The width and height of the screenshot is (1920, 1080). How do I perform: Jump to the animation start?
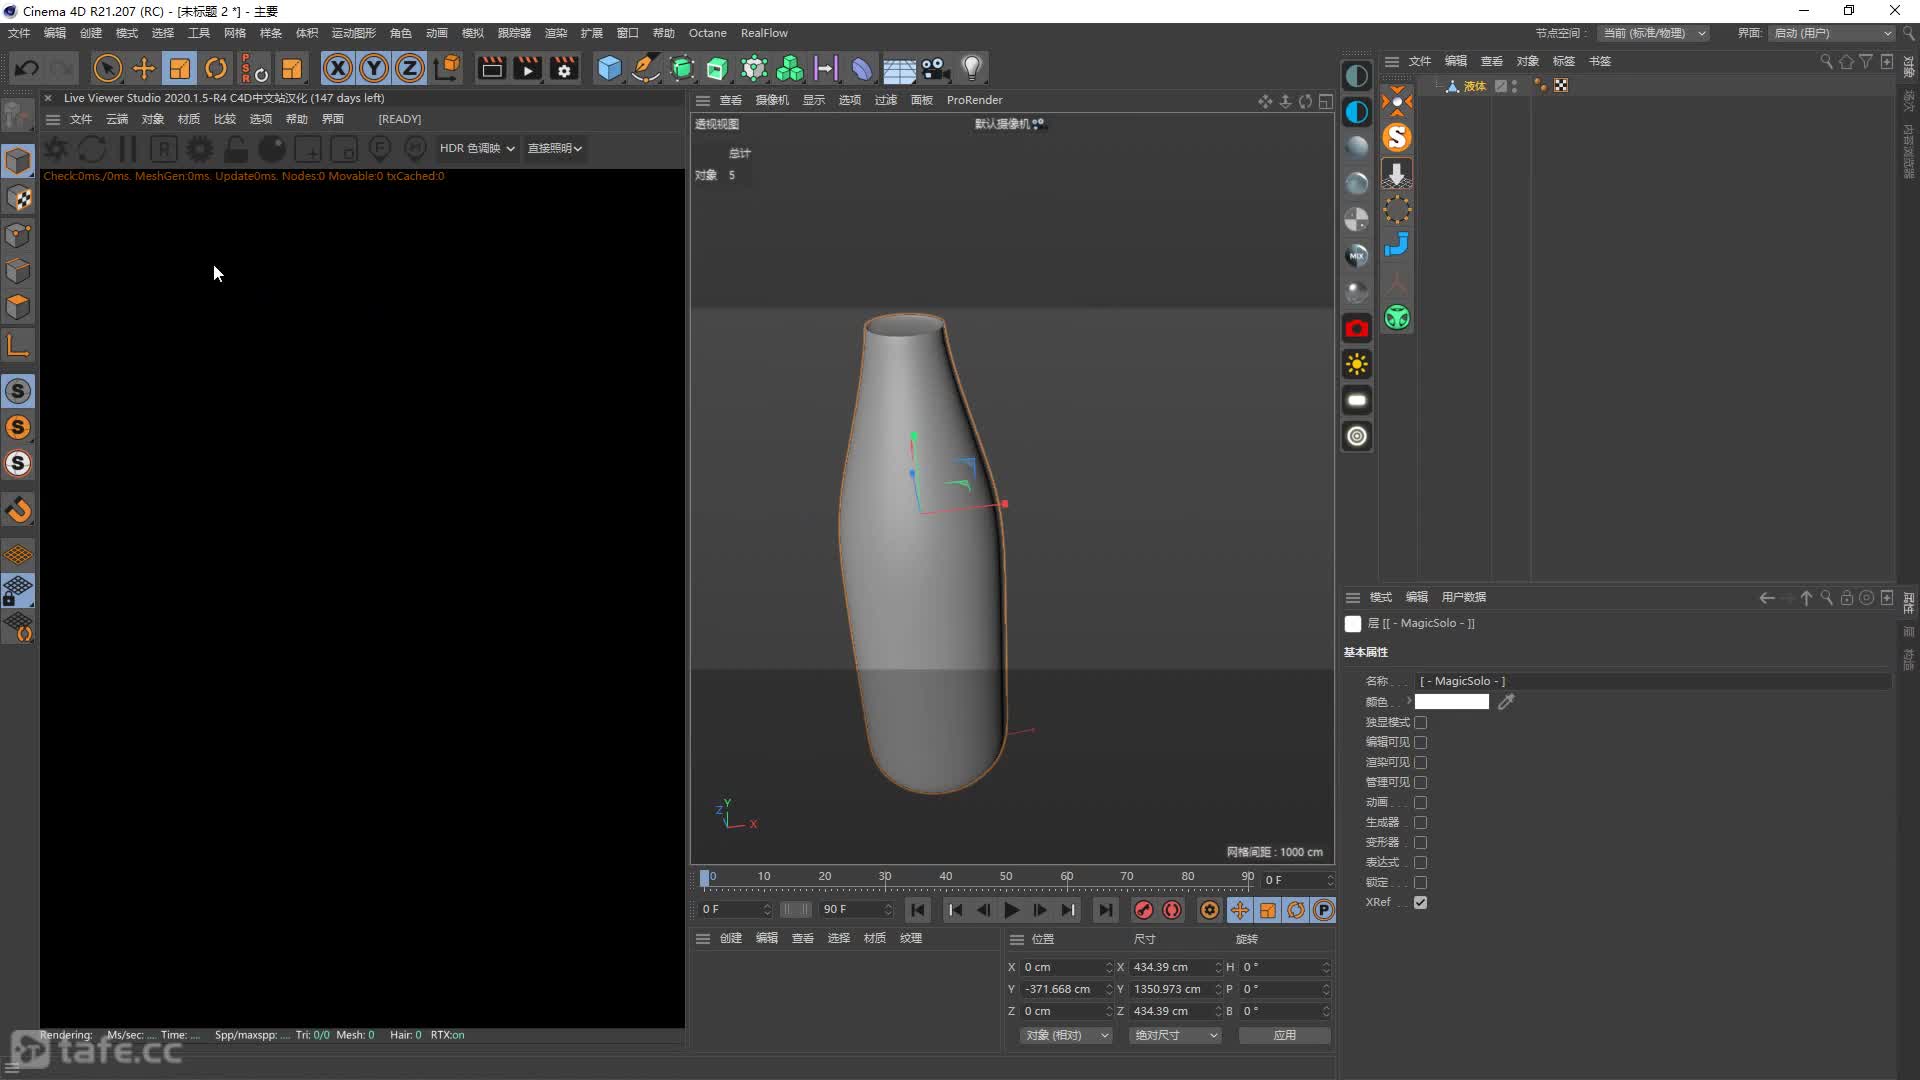[x=917, y=910]
